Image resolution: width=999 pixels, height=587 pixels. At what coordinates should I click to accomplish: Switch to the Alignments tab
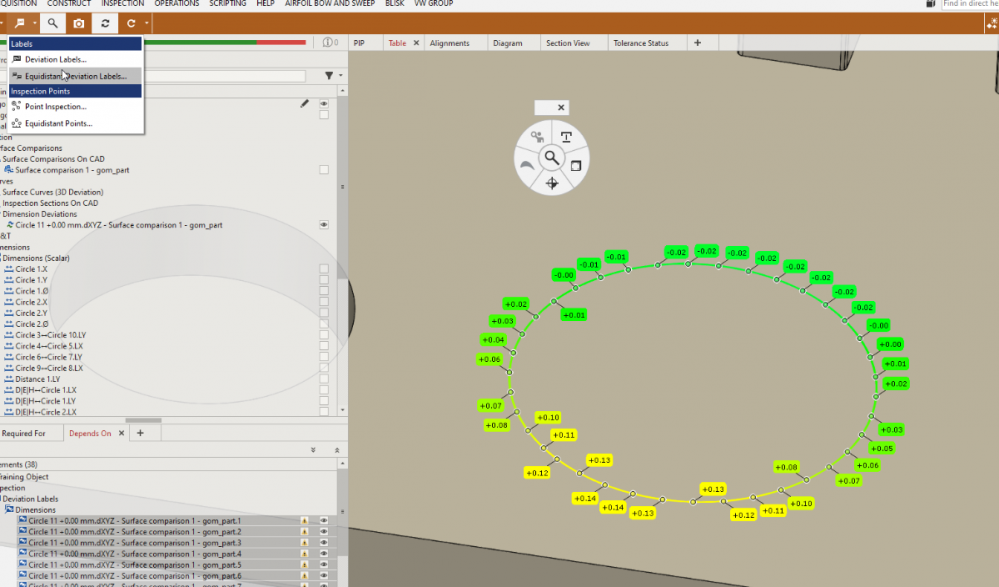(x=449, y=43)
